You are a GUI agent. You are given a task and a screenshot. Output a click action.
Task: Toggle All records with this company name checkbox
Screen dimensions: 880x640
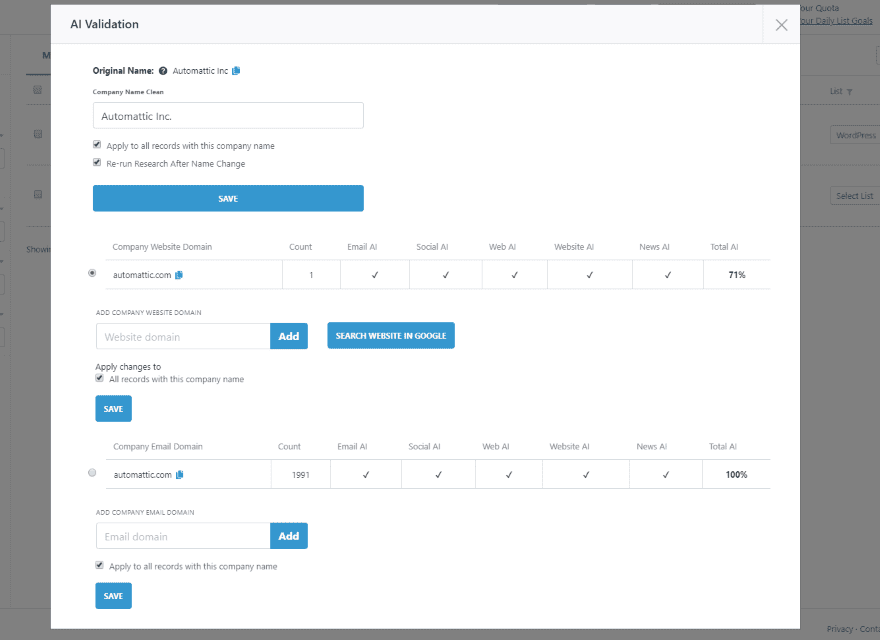coord(99,378)
